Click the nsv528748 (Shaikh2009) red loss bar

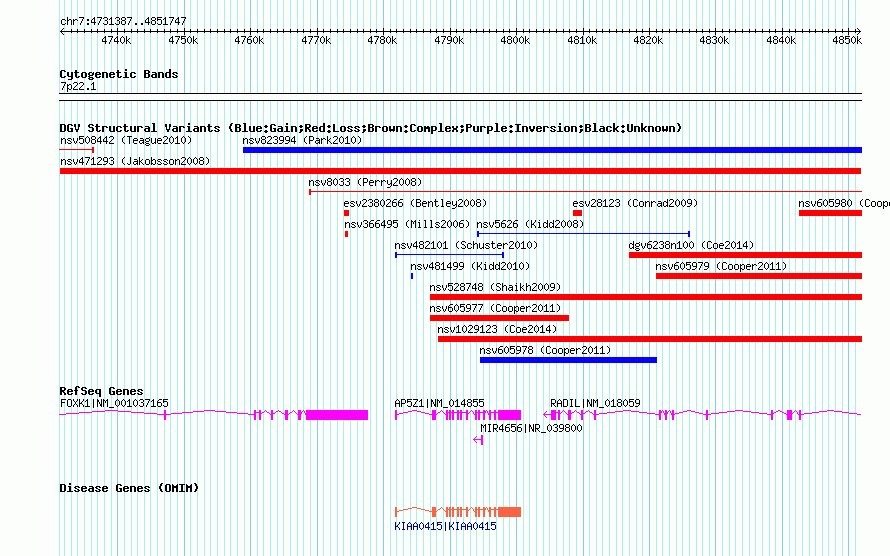[x=646, y=297]
